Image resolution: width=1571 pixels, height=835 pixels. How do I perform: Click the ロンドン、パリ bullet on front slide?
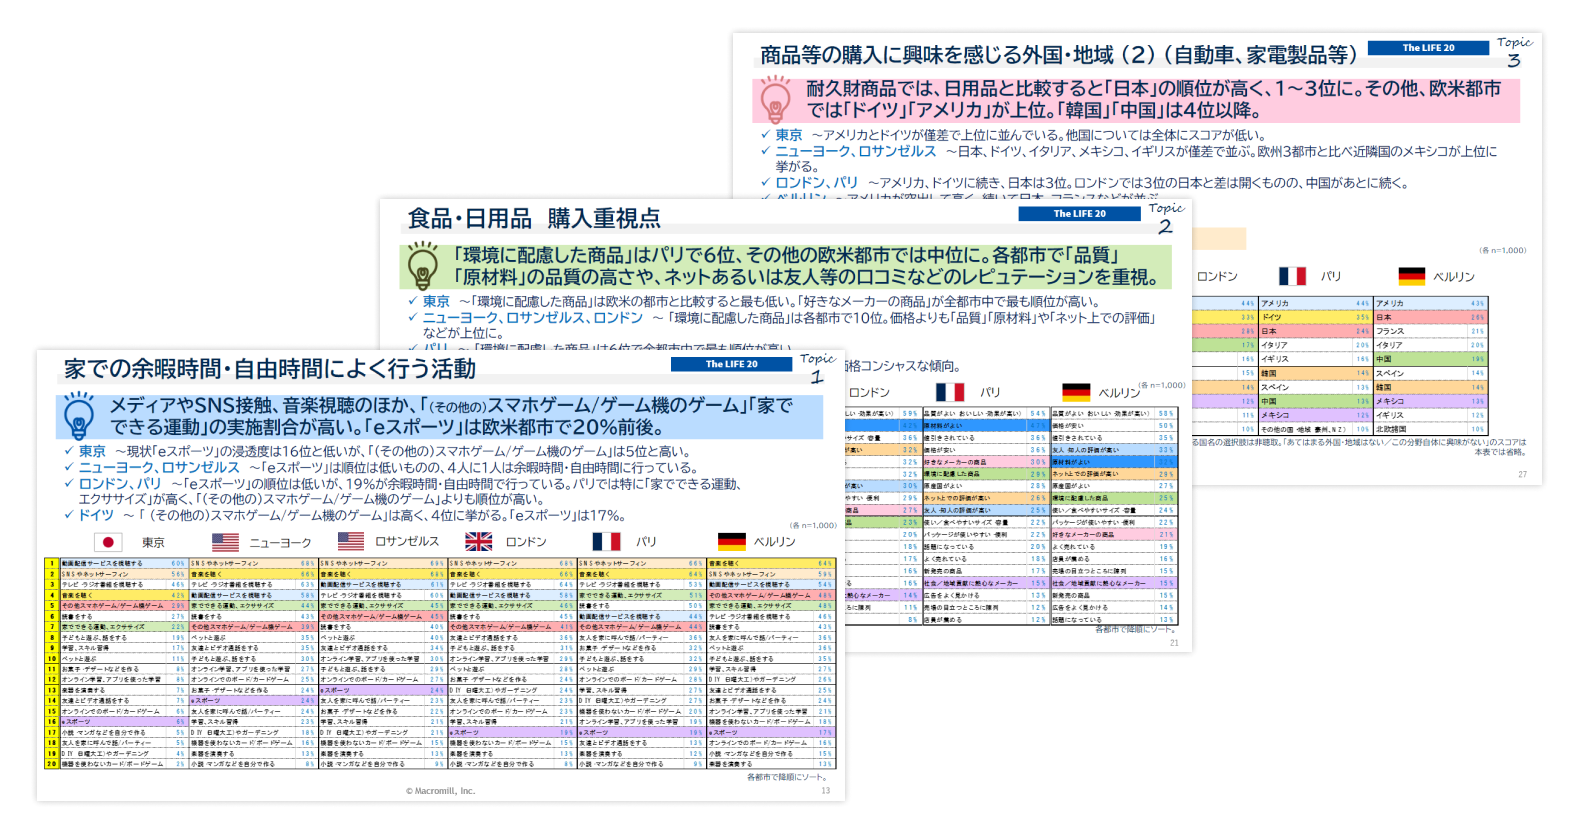[120, 483]
